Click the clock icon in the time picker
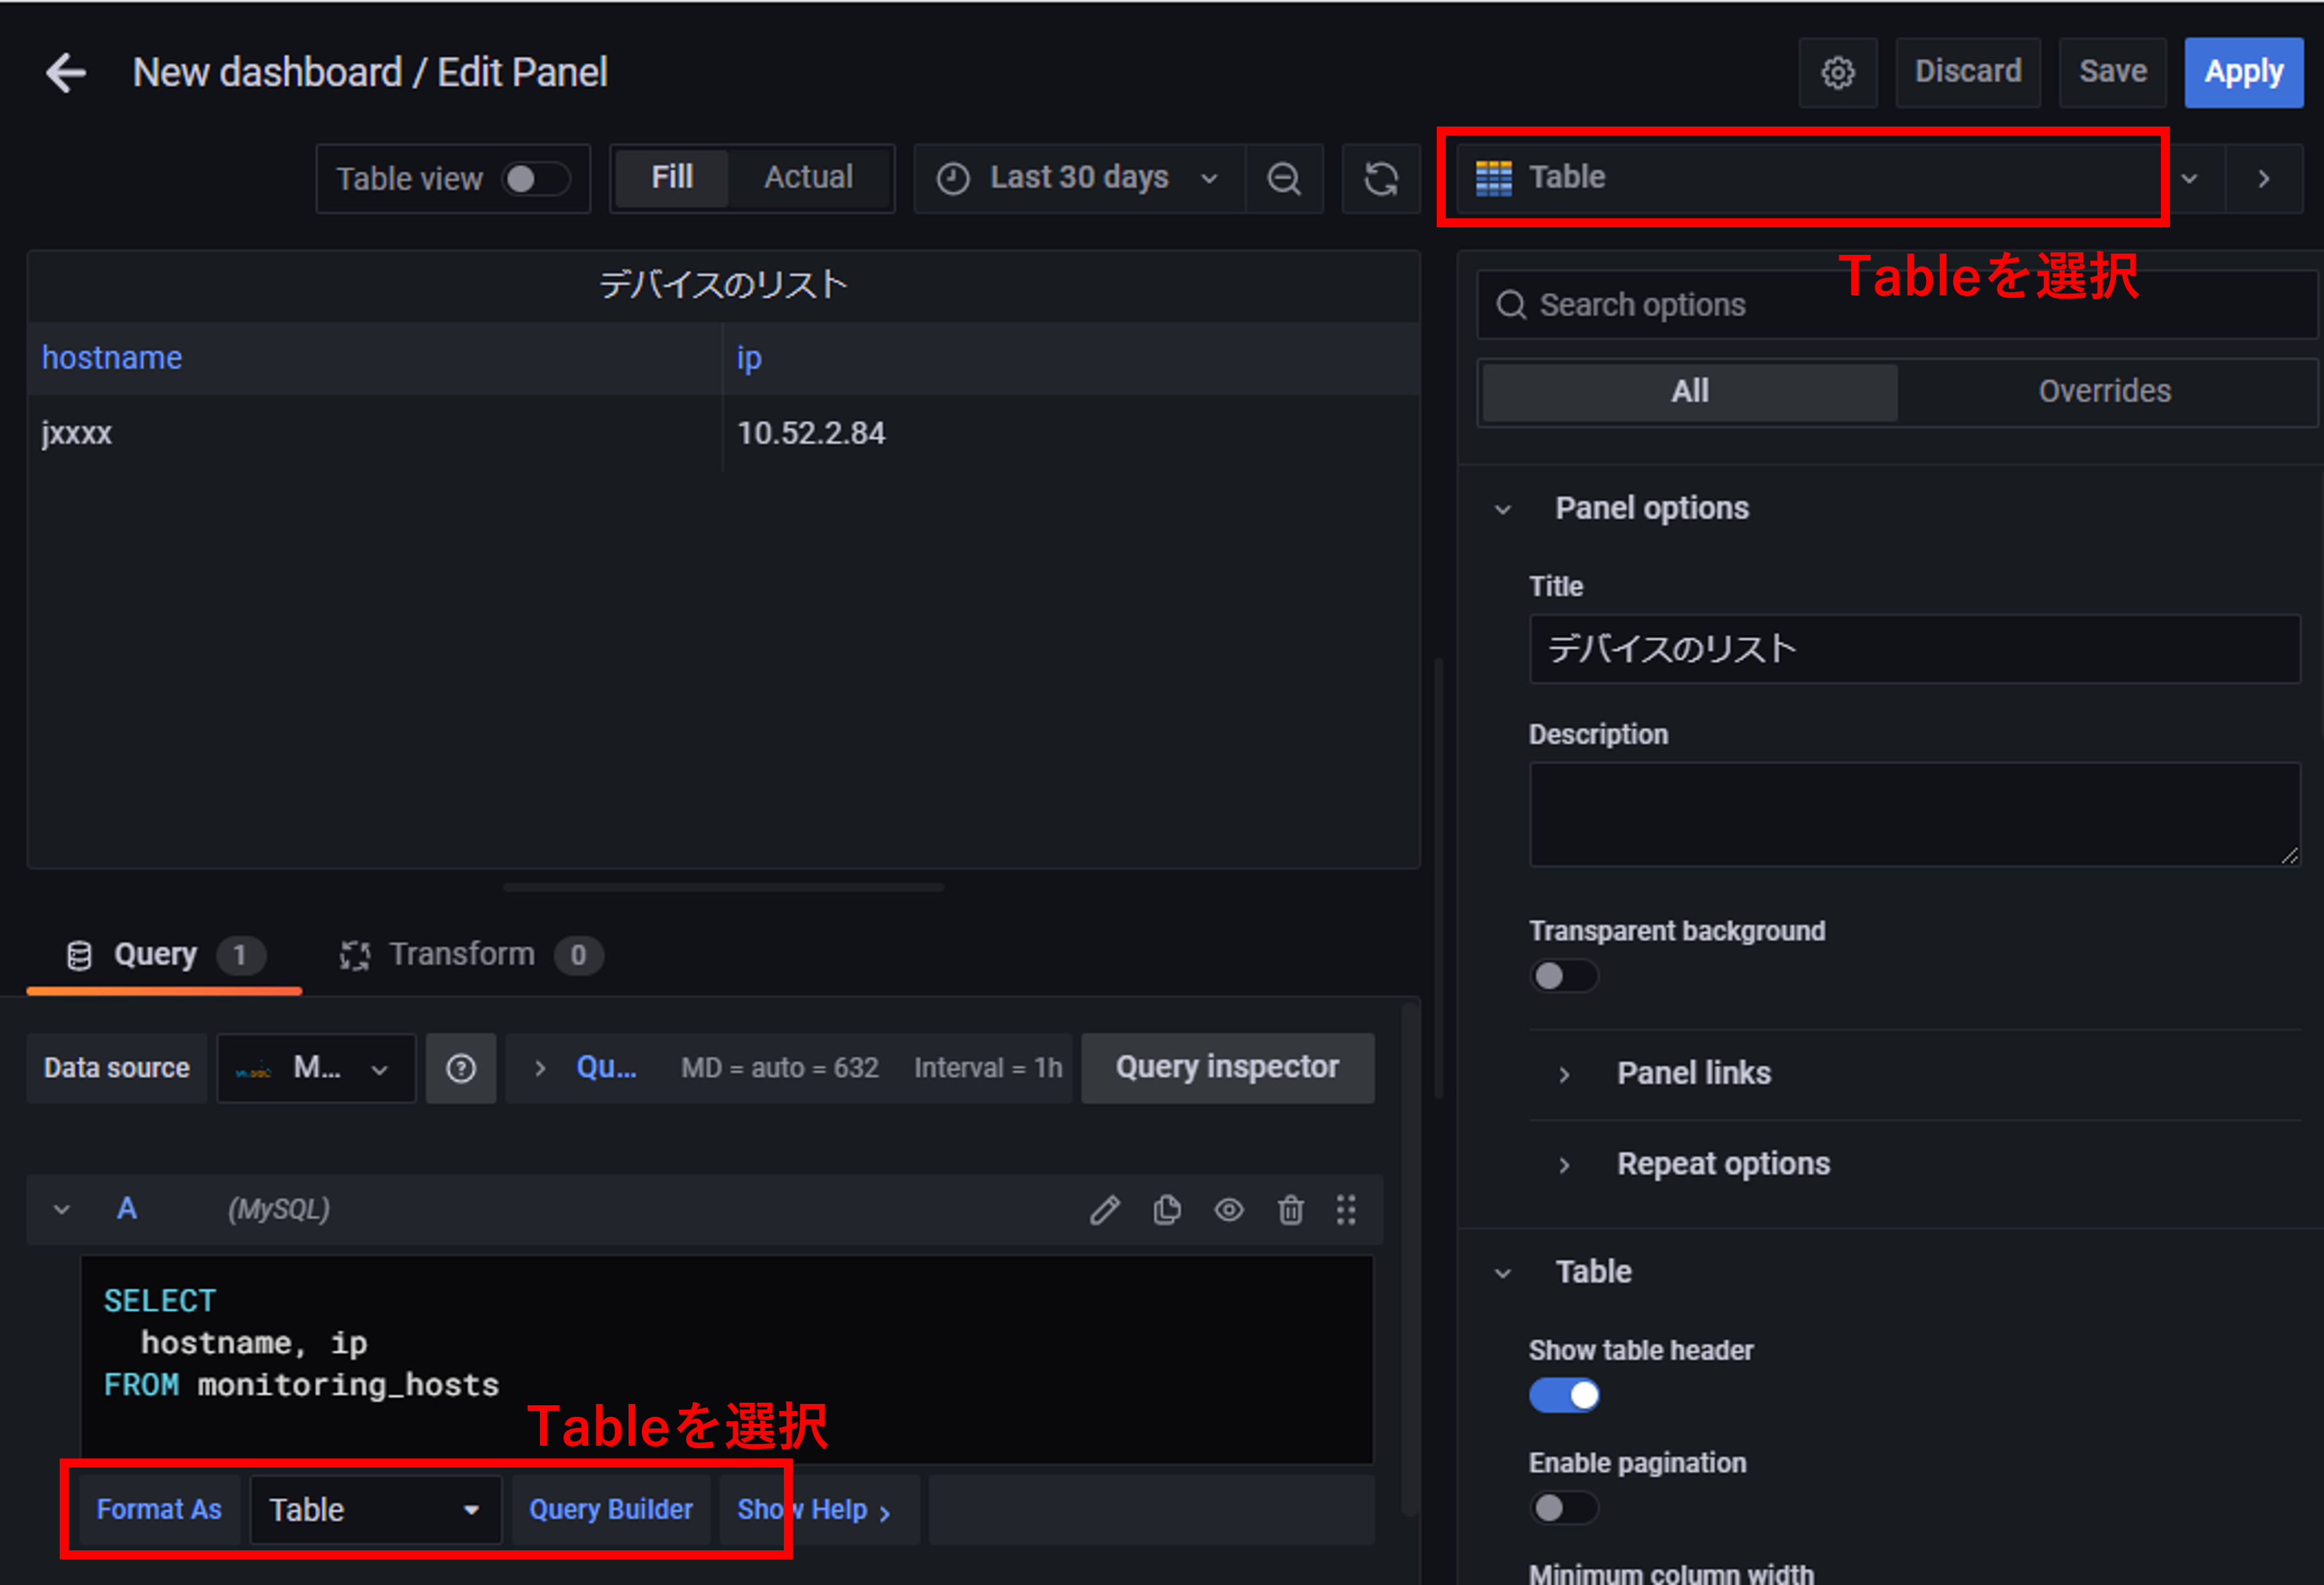This screenshot has height=1585, width=2324. click(953, 179)
